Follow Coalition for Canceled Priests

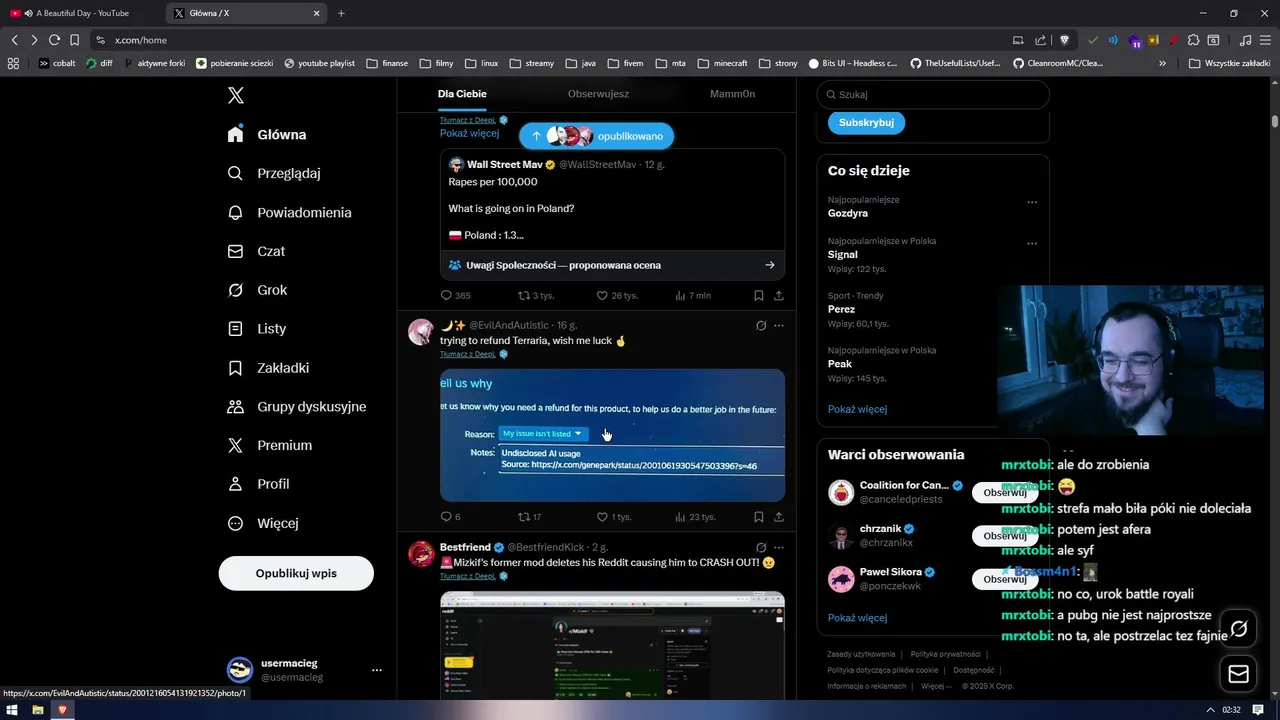tap(1005, 492)
